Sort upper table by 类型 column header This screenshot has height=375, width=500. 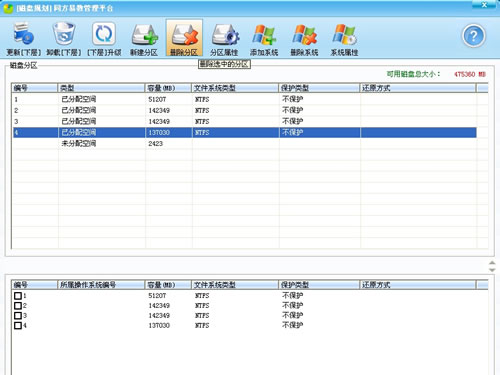pos(101,88)
